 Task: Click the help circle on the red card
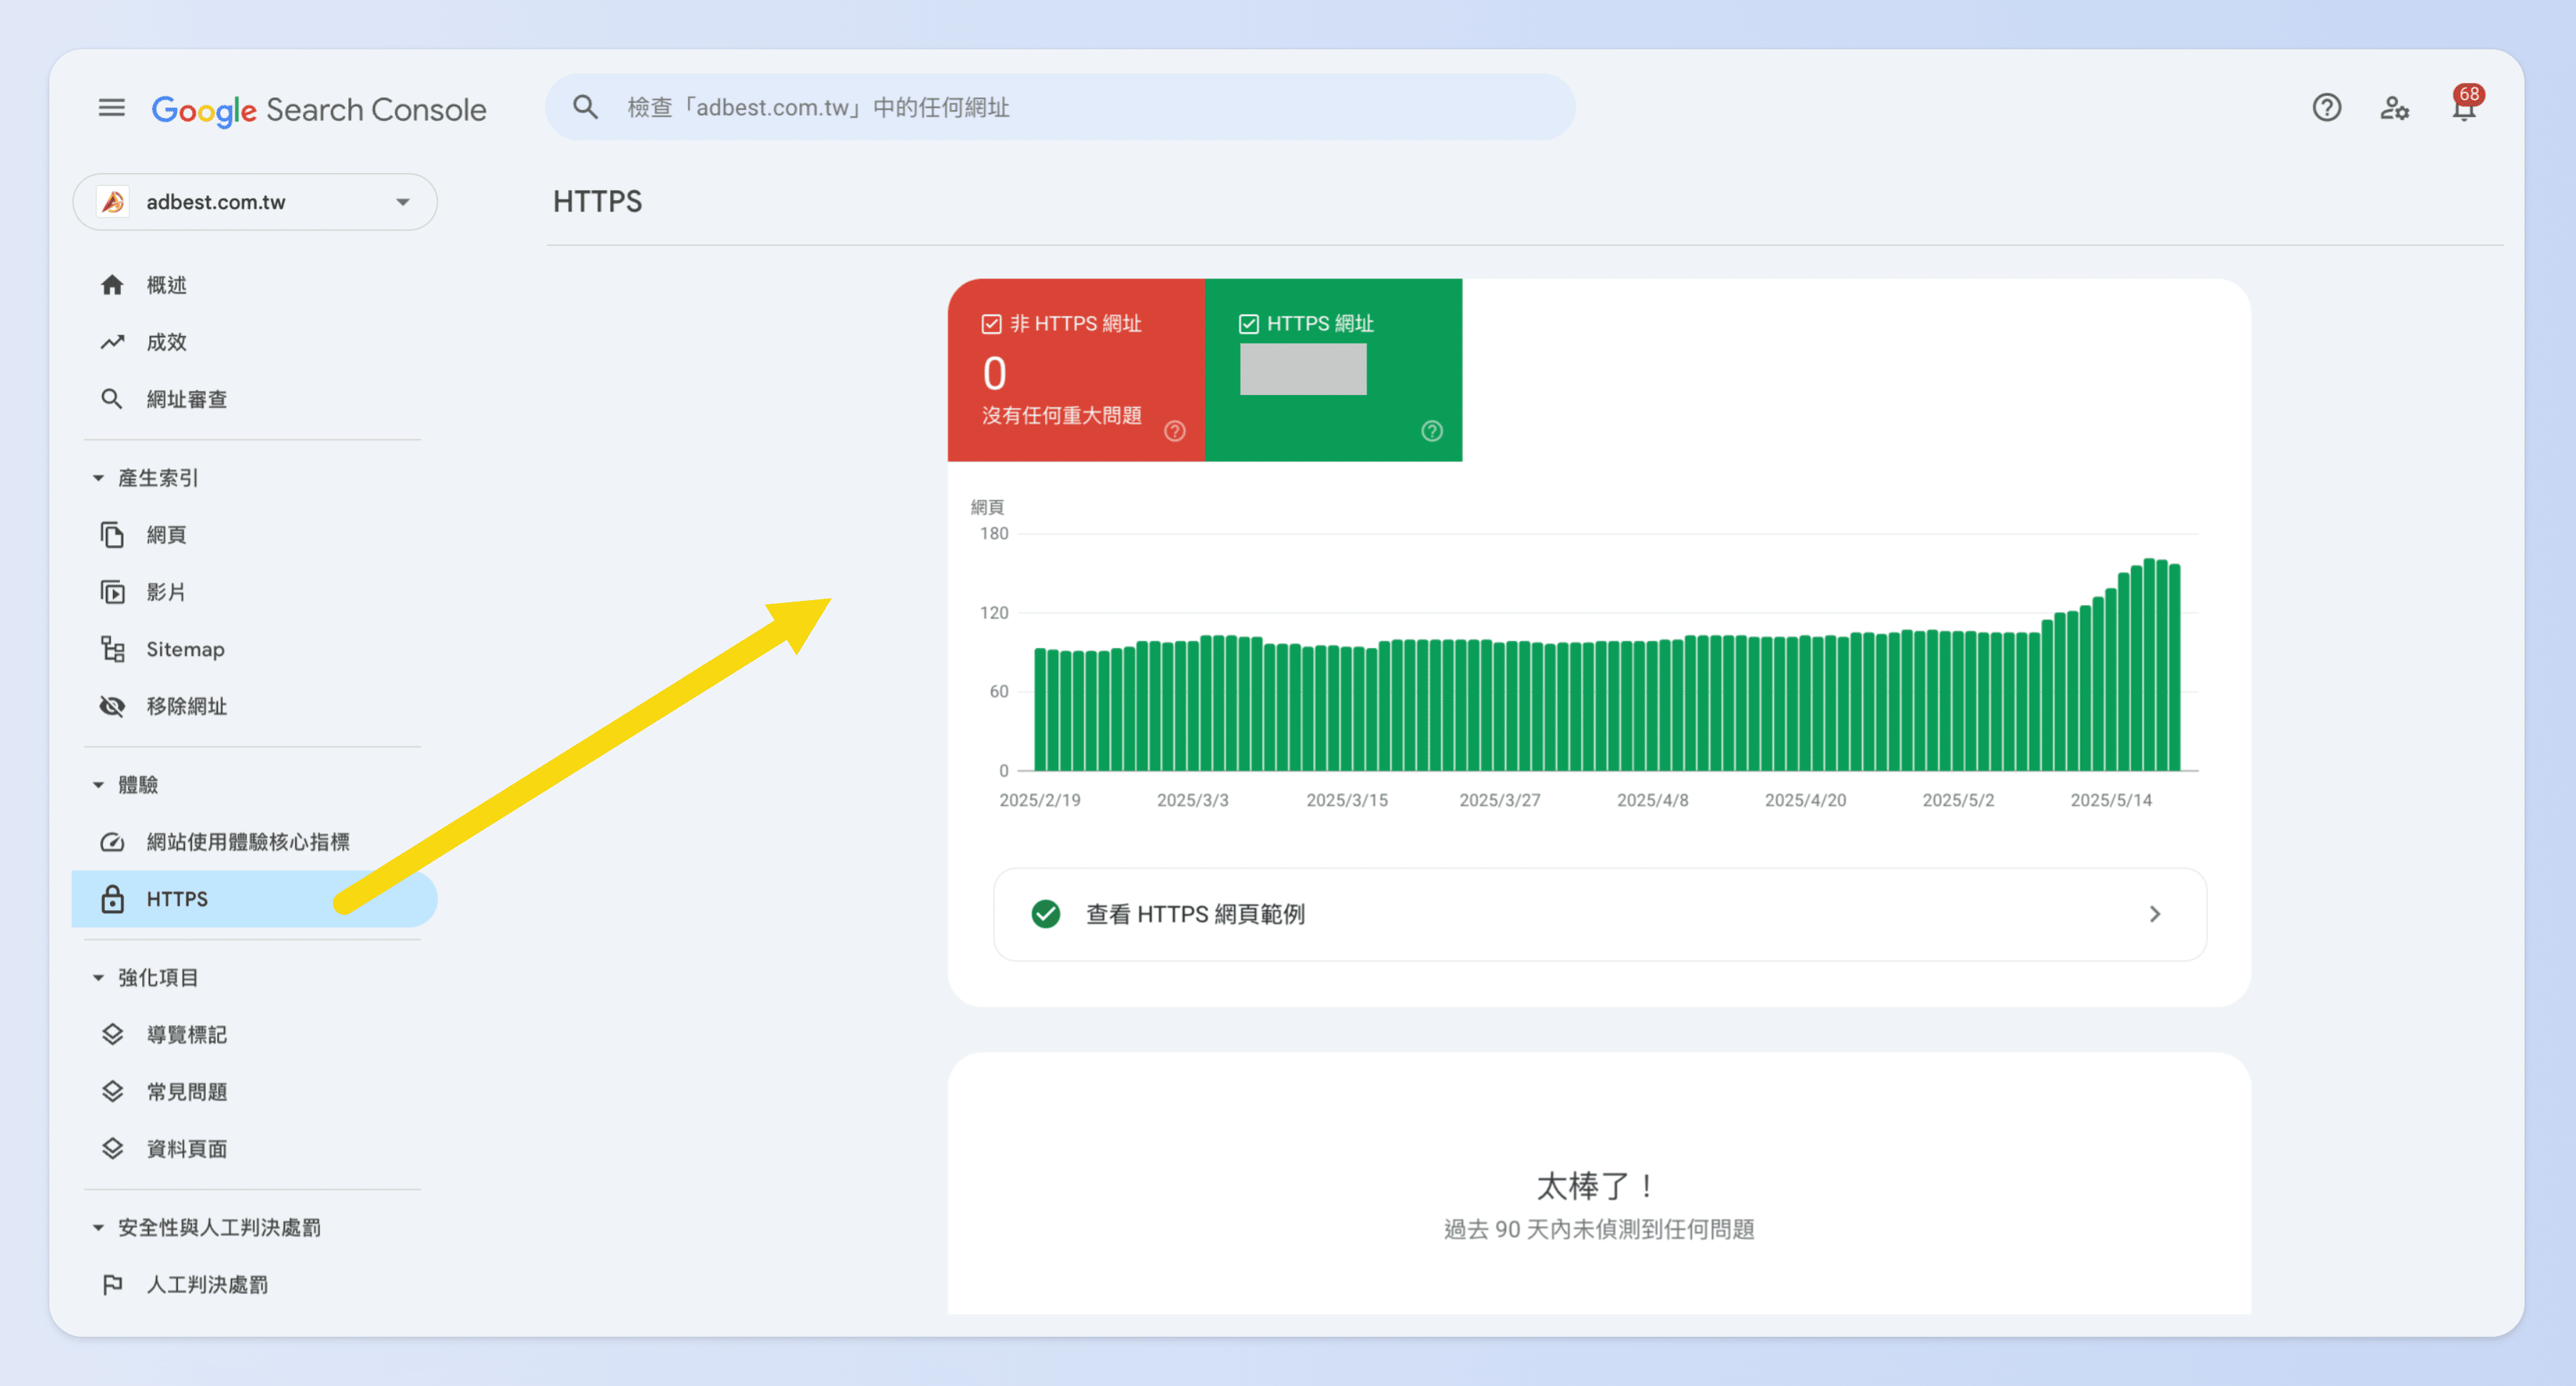point(1174,431)
